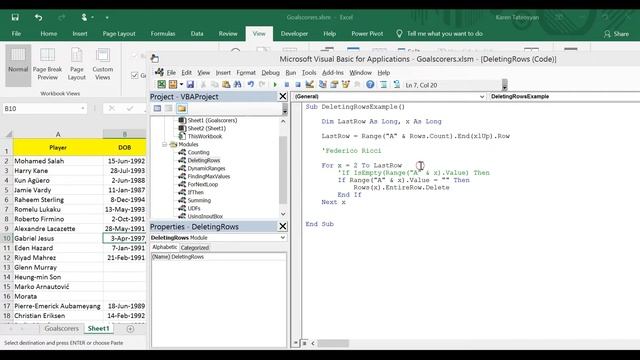This screenshot has width=640, height=360.
Task: Click the Excel Undo icon in quick access toolbar
Action: [x=38, y=17]
